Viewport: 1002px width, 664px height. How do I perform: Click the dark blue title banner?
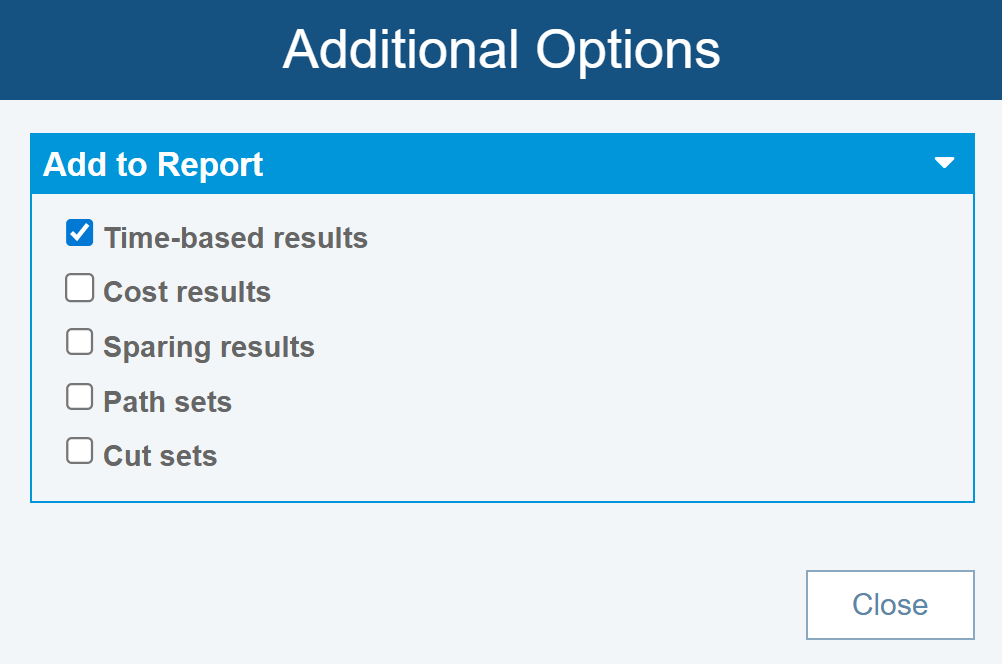[850, 50]
